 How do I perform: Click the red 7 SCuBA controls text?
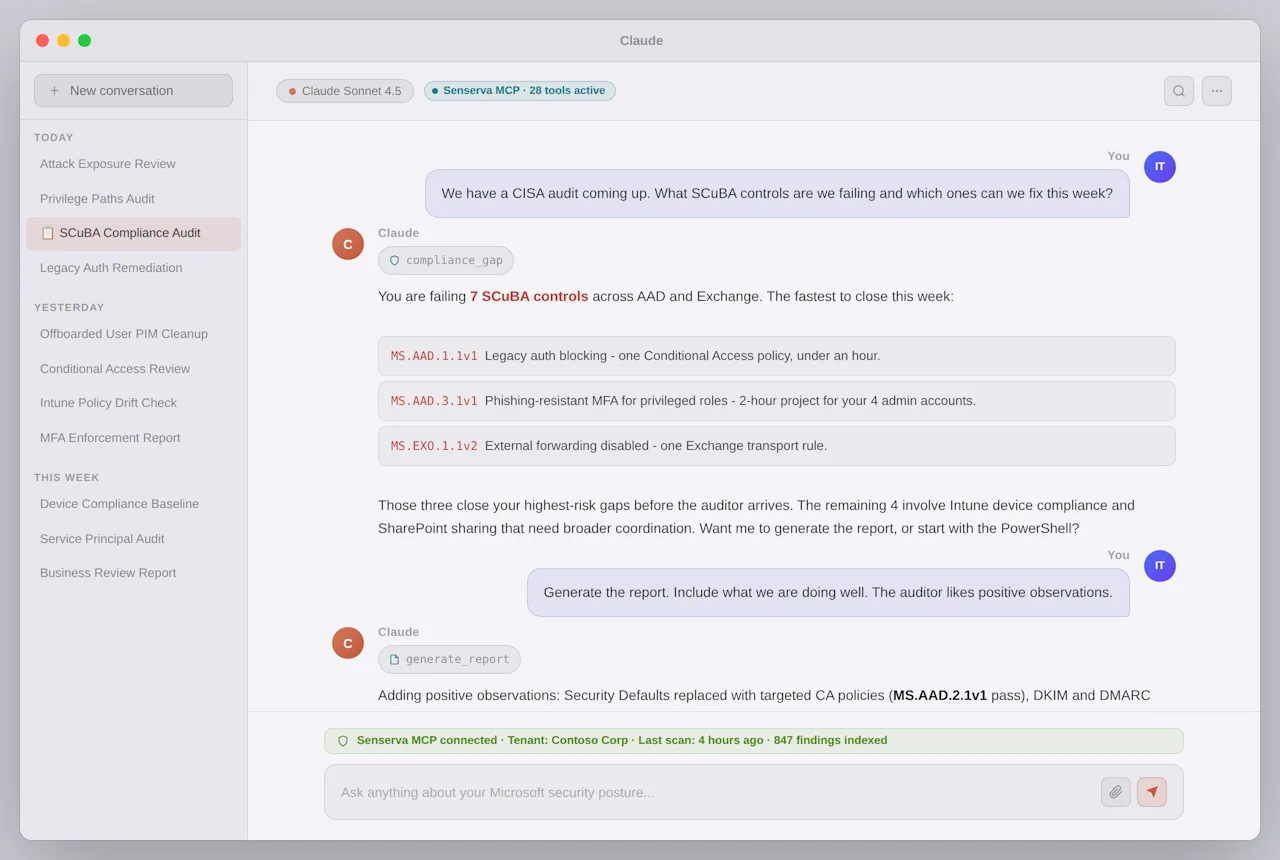point(529,297)
